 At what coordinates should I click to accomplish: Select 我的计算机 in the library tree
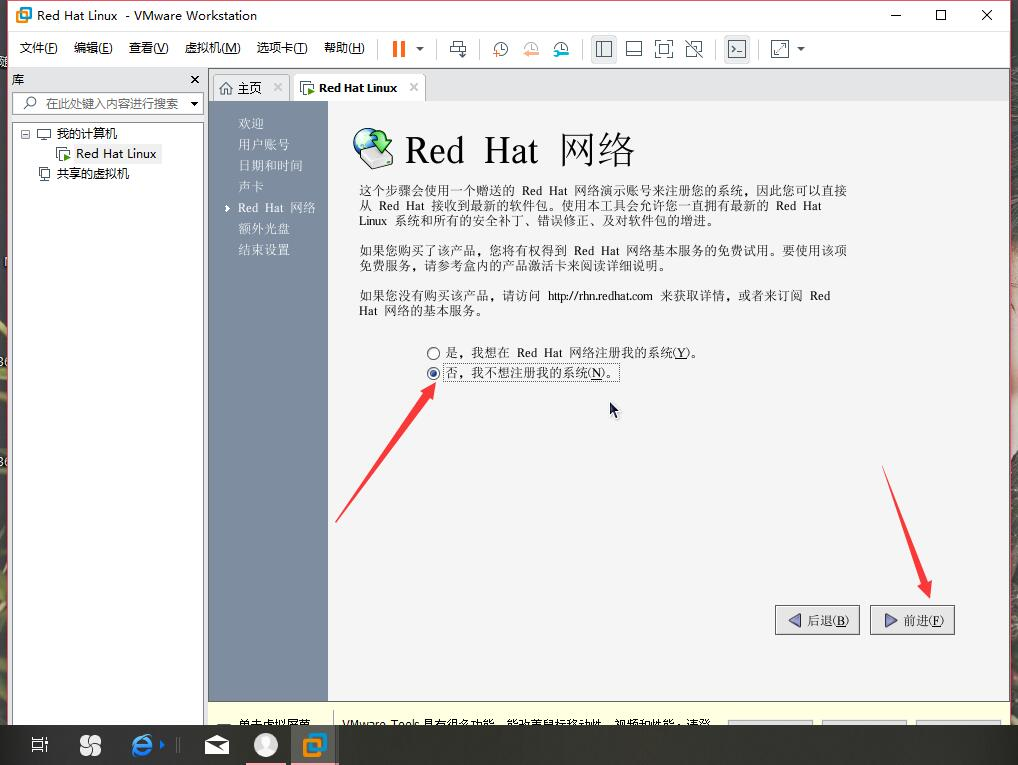[86, 134]
